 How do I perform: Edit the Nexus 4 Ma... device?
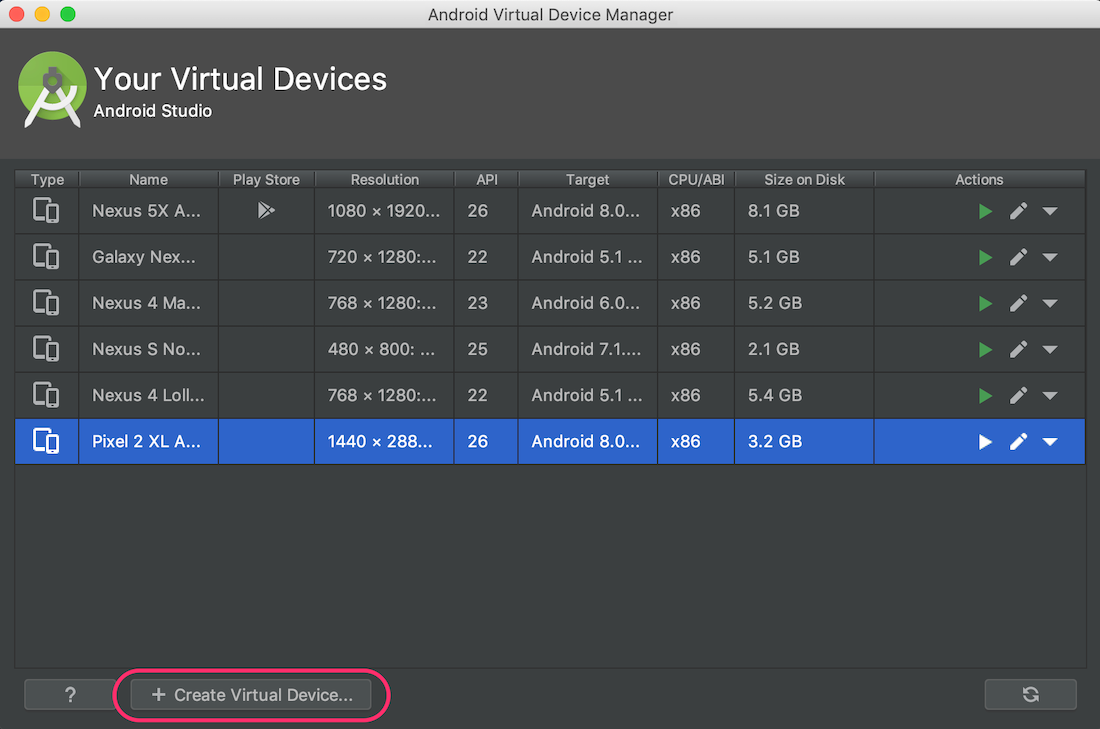click(1019, 303)
